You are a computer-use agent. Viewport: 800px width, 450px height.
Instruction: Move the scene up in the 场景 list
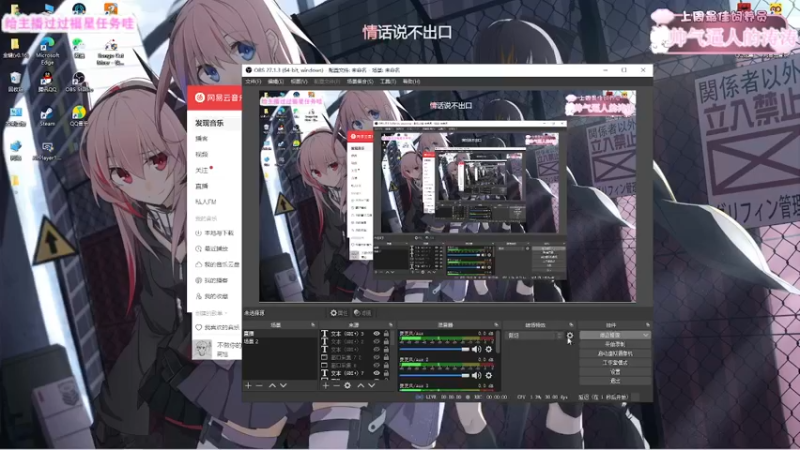click(x=272, y=386)
